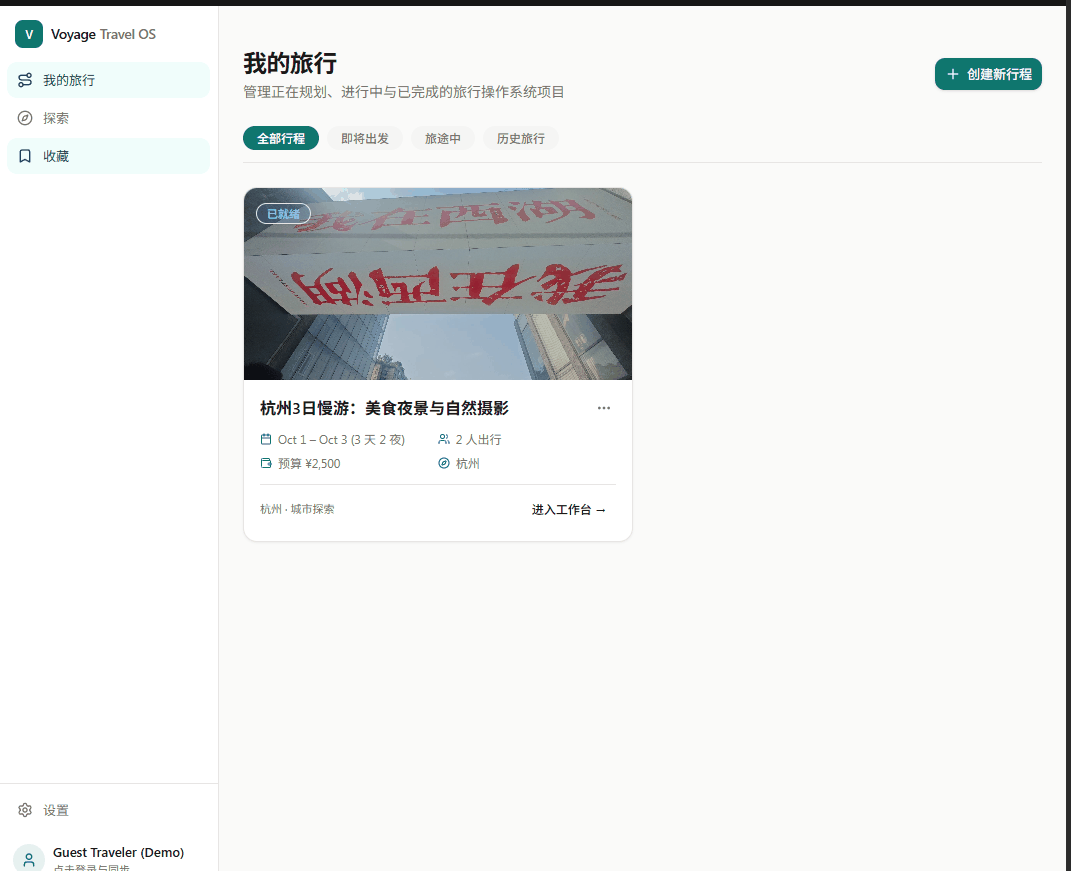Click the travelers icon next to 2 人出行

444,439
